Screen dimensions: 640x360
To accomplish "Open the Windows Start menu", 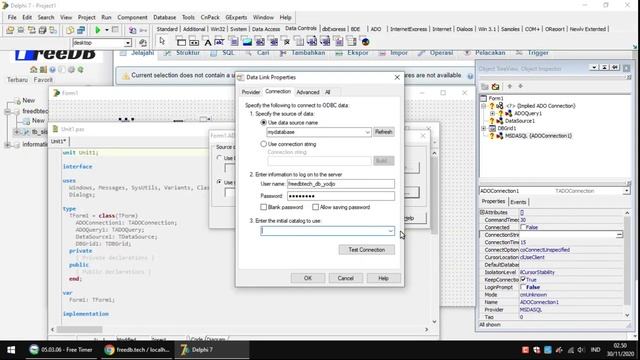I will [x=11, y=350].
